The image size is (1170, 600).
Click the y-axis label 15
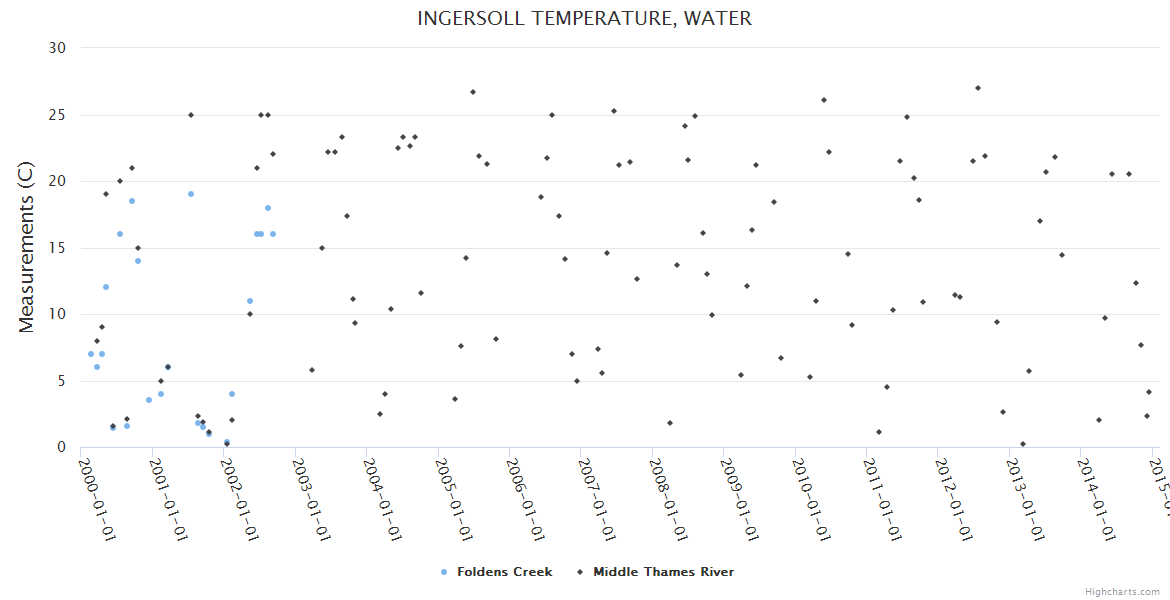coord(57,248)
